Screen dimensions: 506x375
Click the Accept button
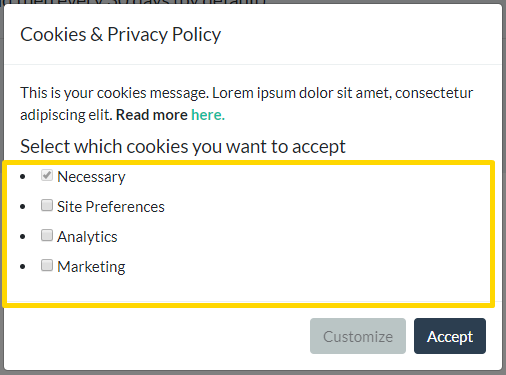pos(450,336)
